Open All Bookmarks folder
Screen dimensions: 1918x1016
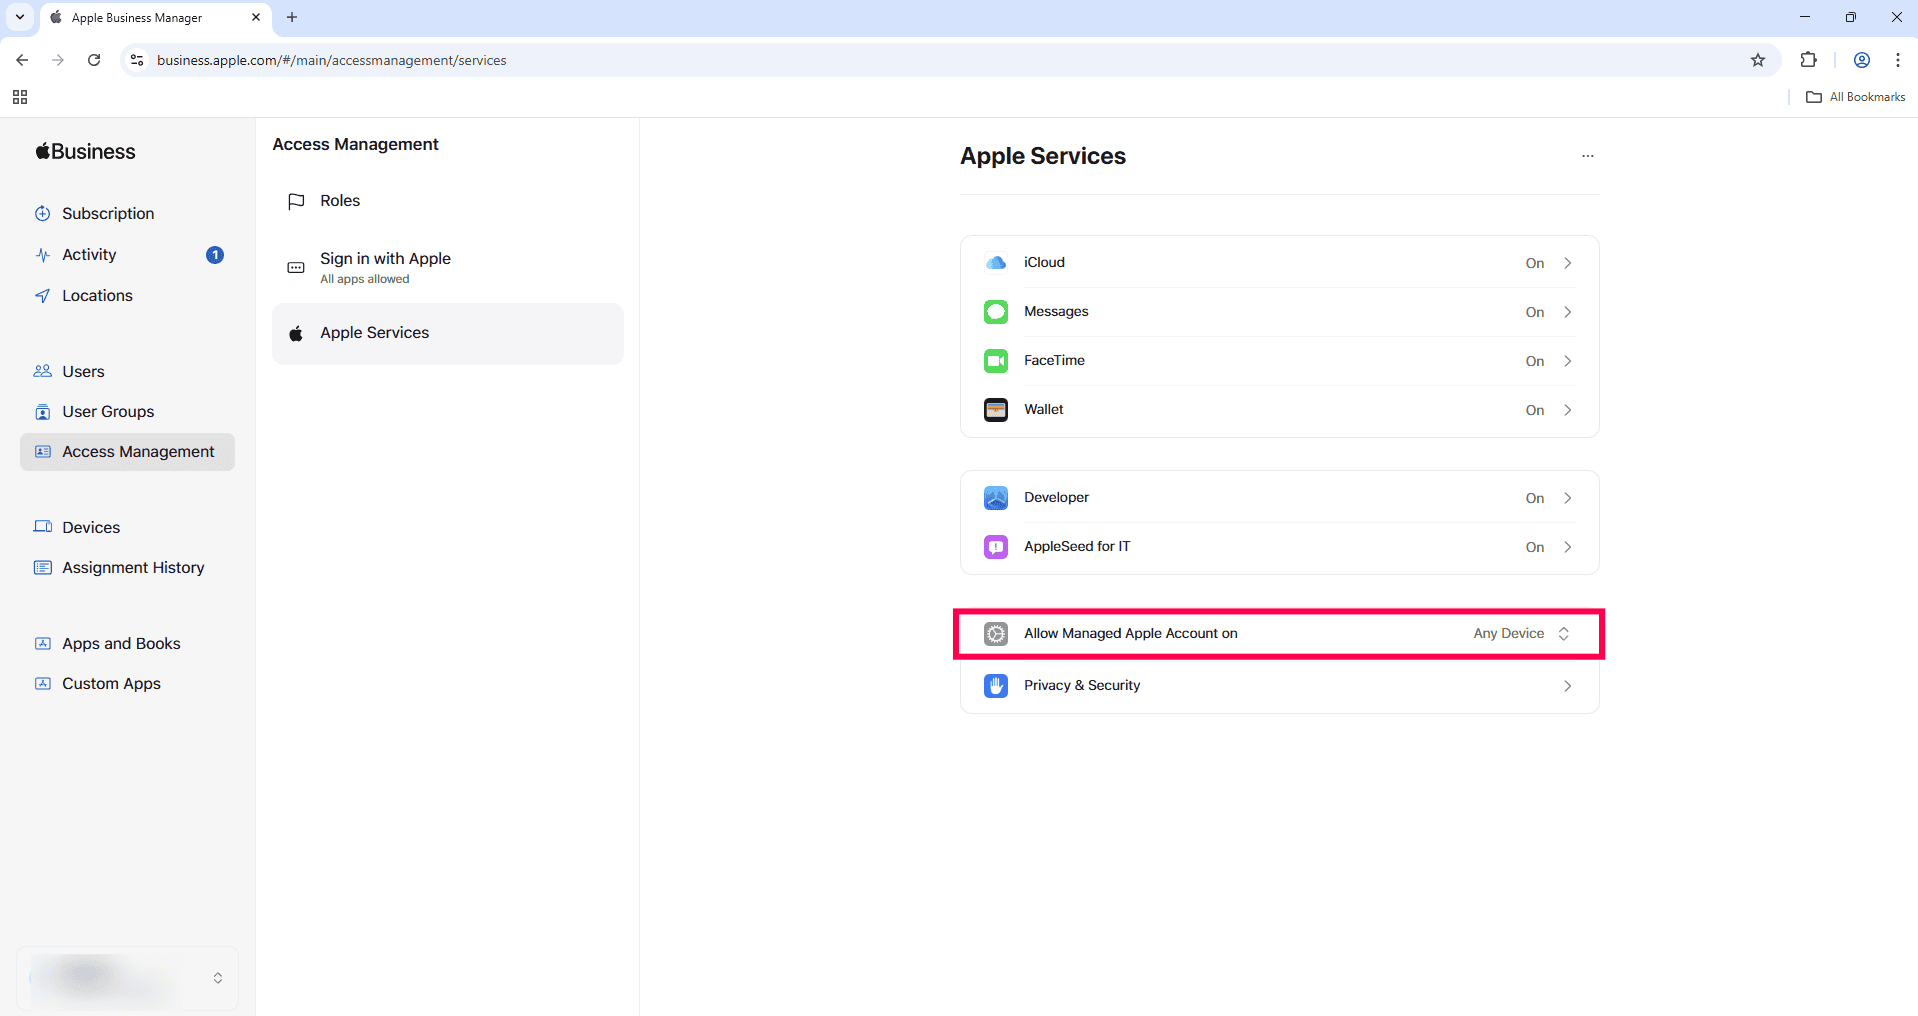click(1856, 97)
